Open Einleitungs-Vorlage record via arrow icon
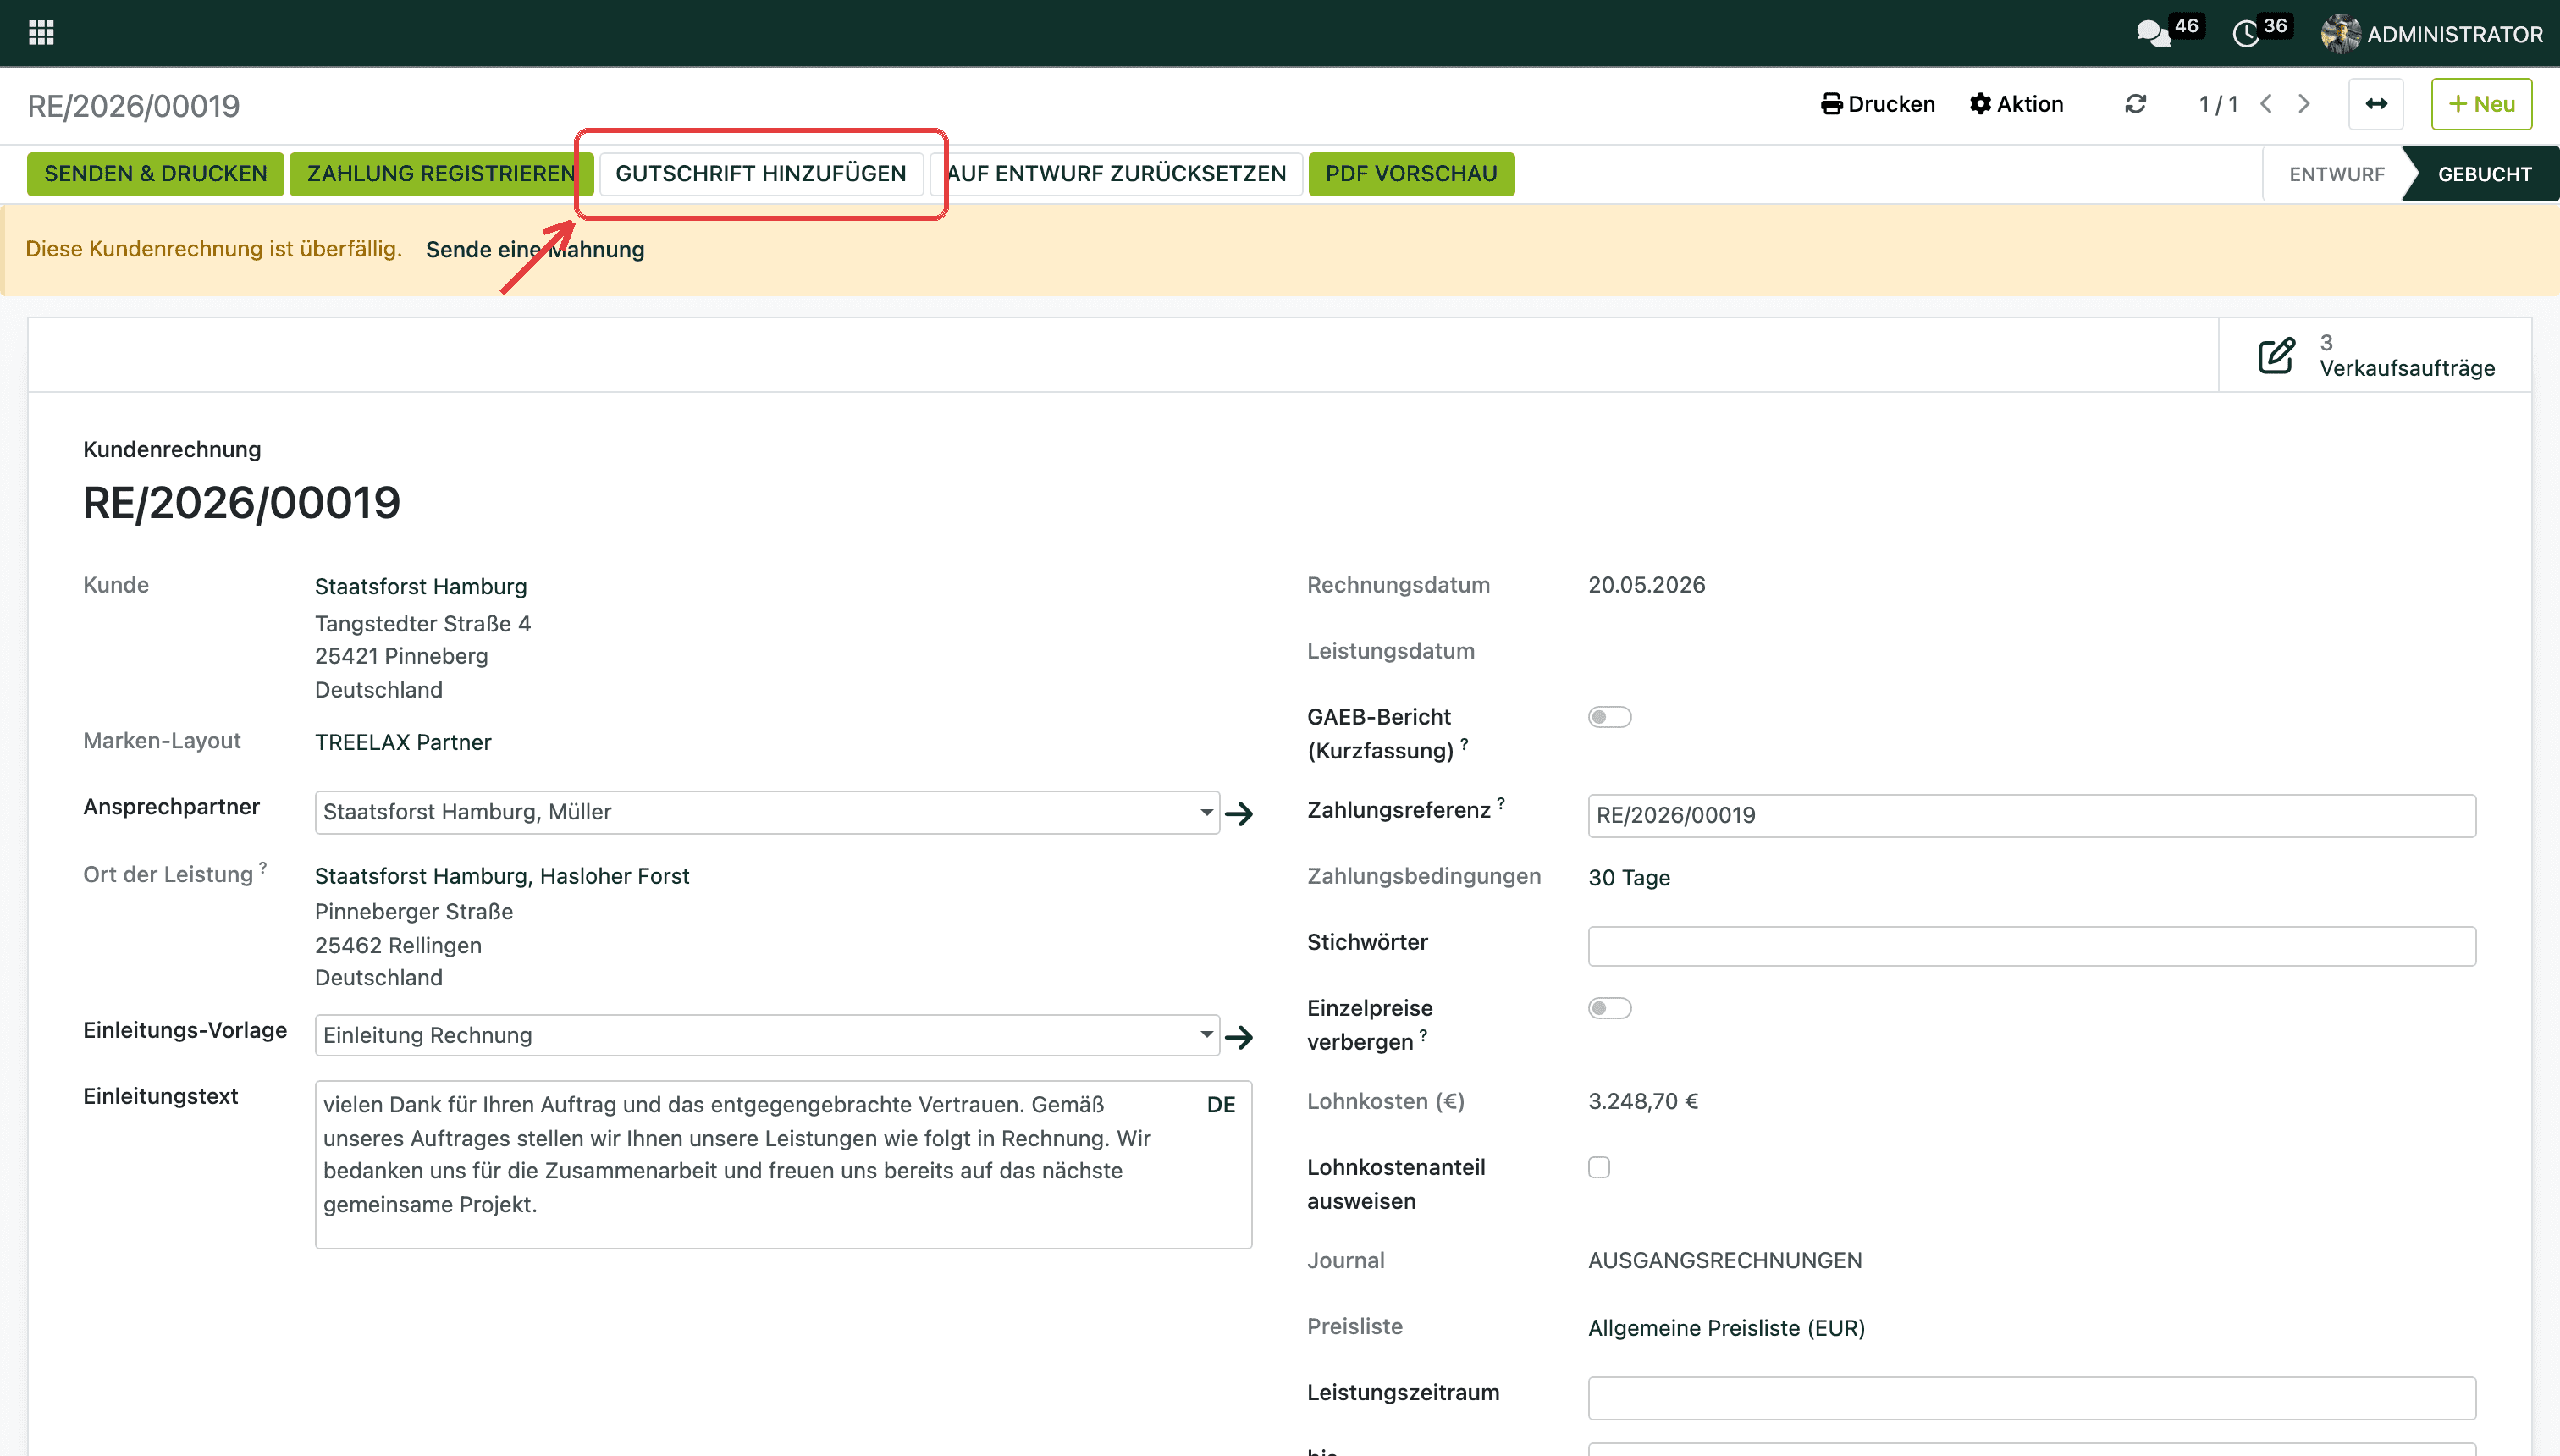 coord(1239,1037)
